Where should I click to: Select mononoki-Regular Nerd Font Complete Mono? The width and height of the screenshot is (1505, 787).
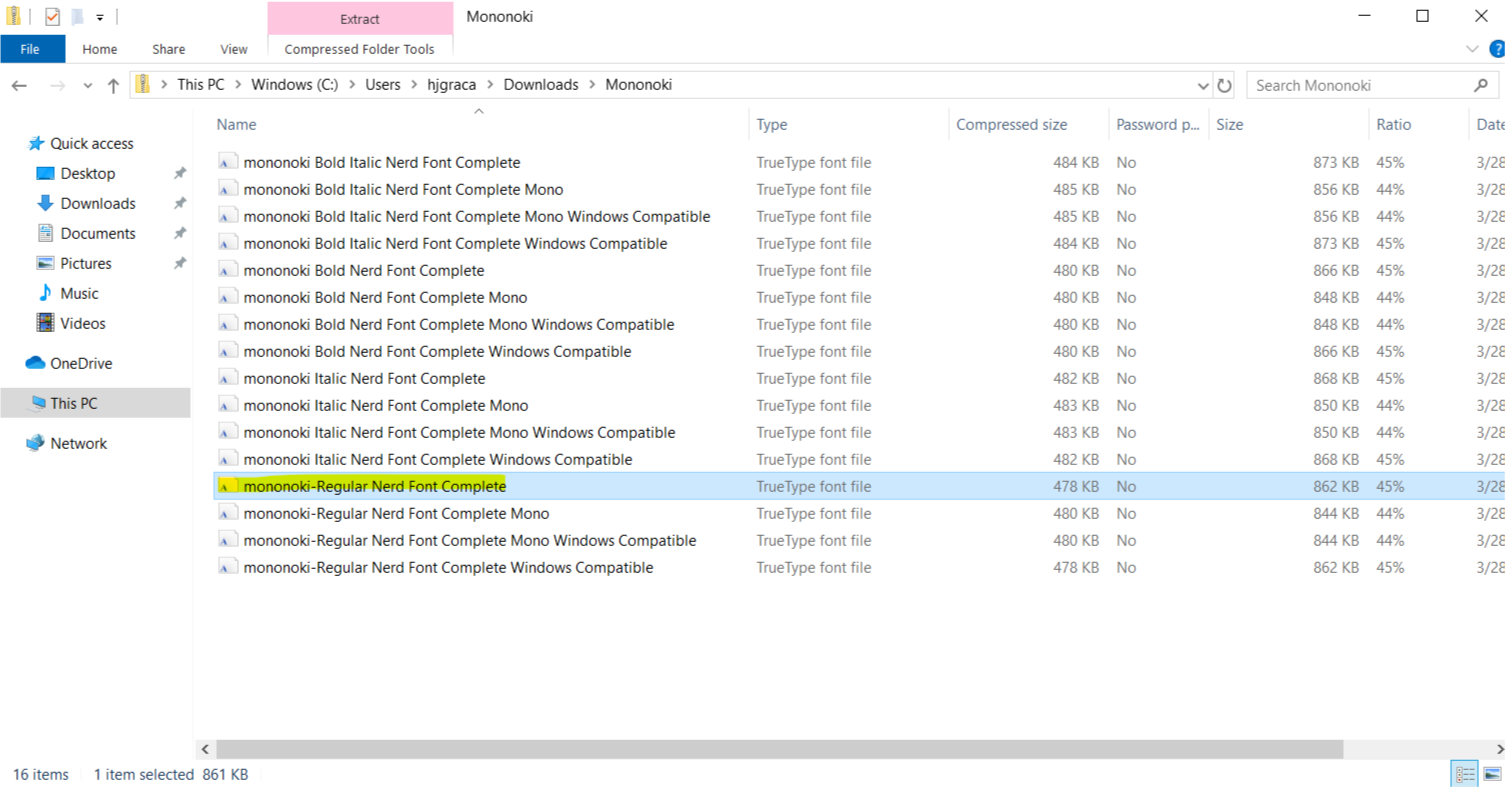[x=396, y=513]
